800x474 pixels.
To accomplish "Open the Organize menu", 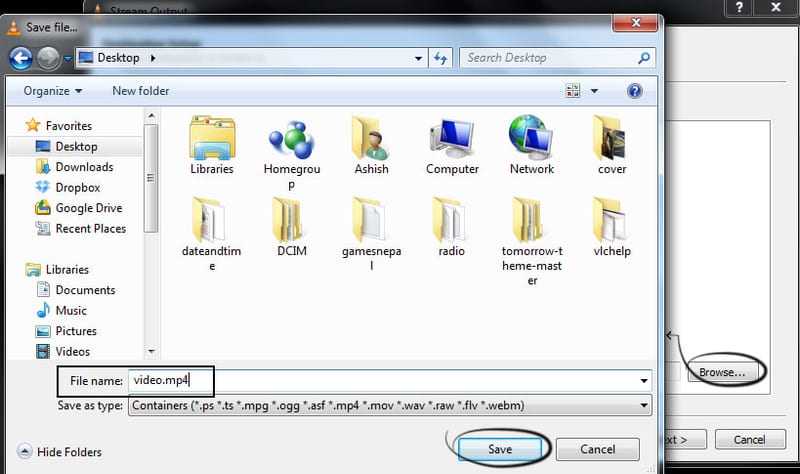I will (53, 91).
